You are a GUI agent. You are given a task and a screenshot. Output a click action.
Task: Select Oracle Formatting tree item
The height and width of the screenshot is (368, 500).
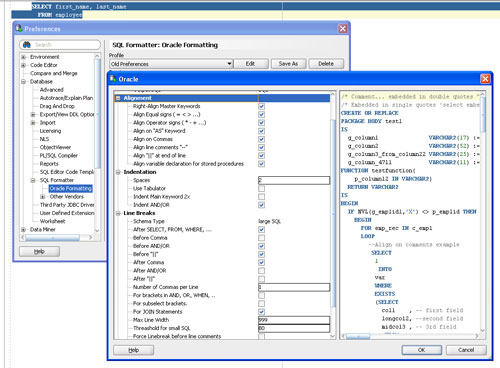[70, 188]
